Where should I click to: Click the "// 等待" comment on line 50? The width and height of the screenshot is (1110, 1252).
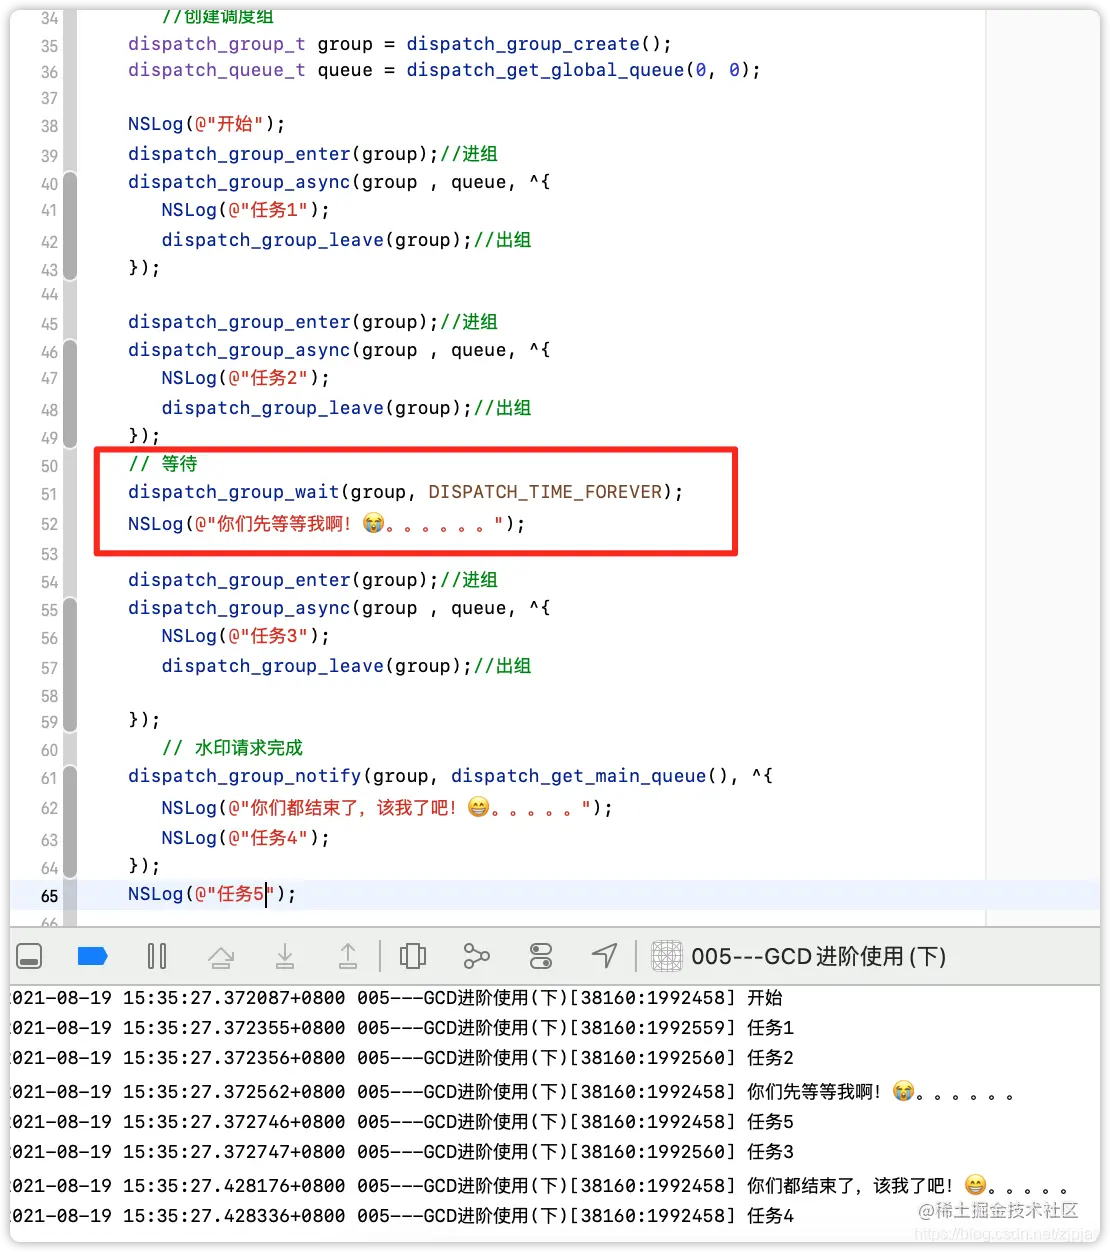coord(163,464)
